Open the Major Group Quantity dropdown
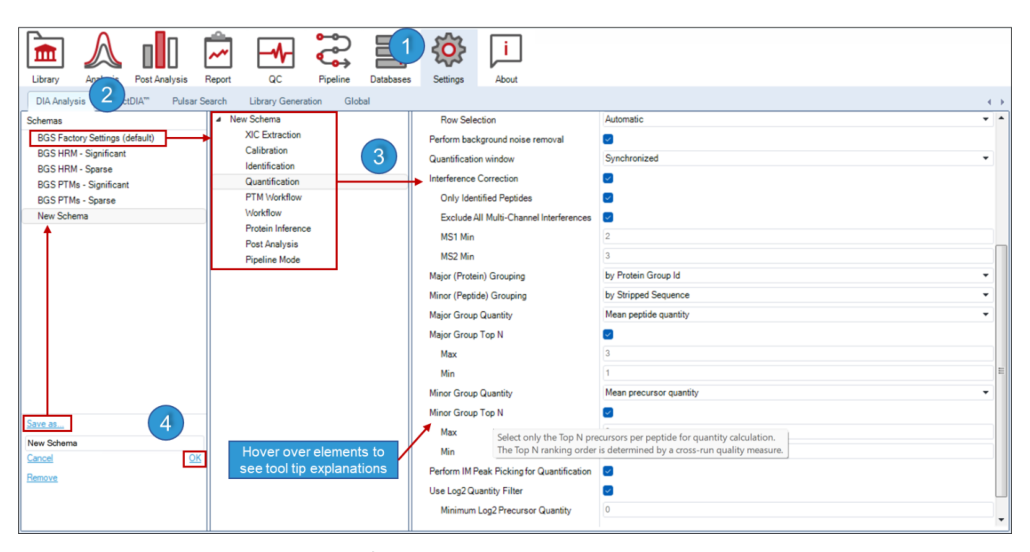The width and height of the screenshot is (1030, 552). [x=797, y=315]
